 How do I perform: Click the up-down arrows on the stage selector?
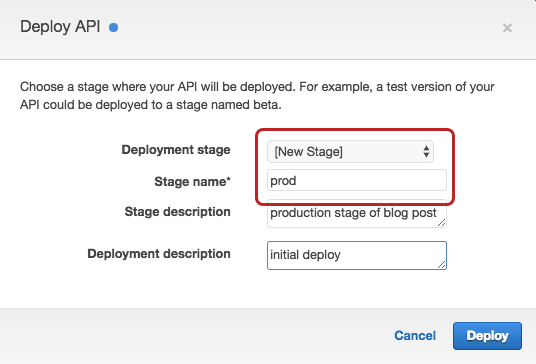(426, 151)
